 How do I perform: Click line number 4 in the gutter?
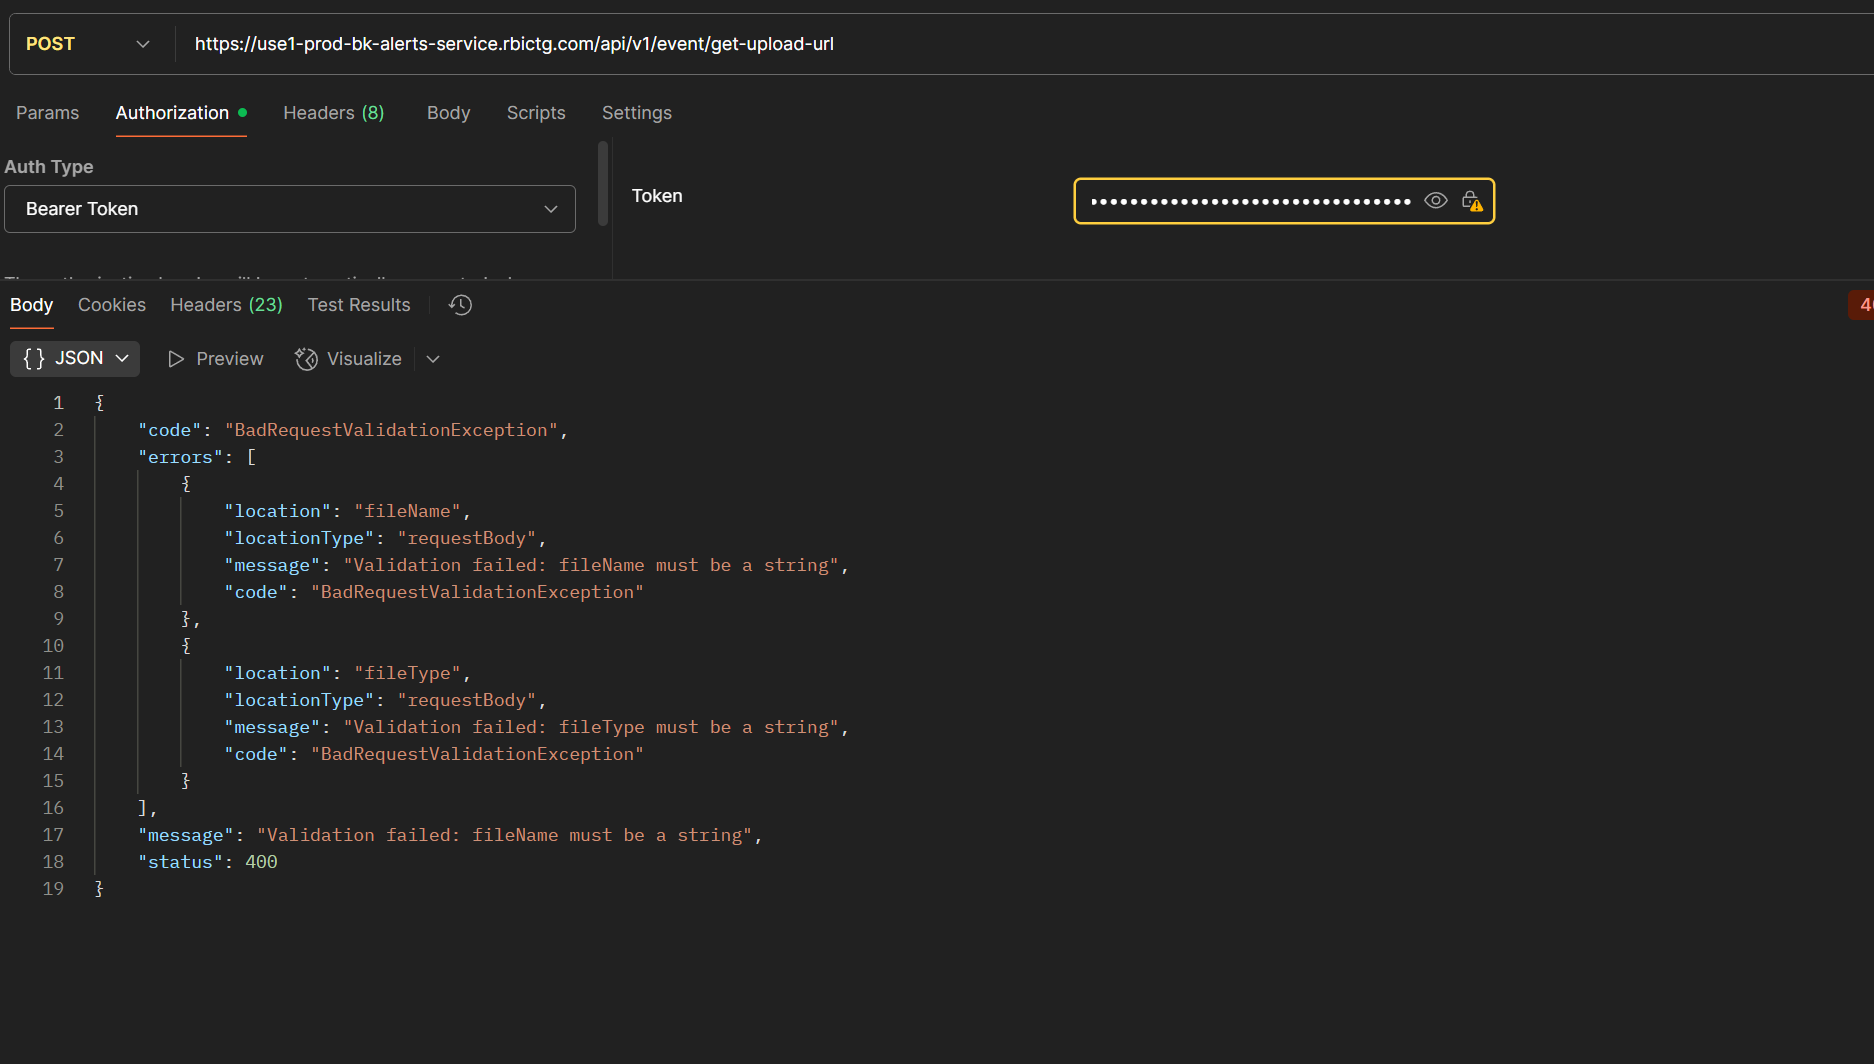(58, 484)
